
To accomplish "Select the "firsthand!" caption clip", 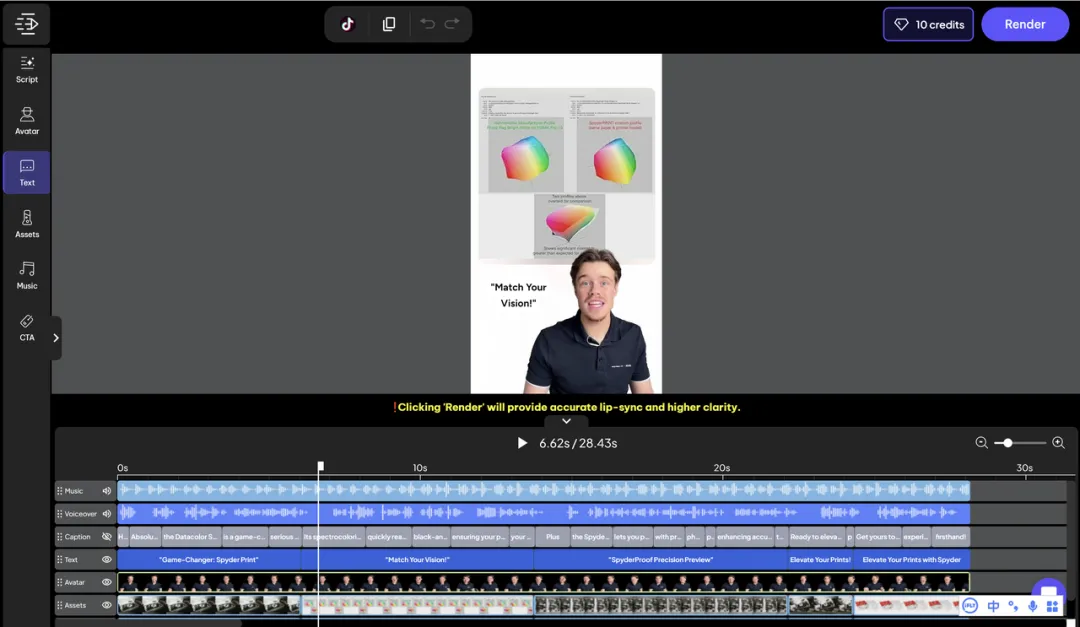I will point(951,537).
